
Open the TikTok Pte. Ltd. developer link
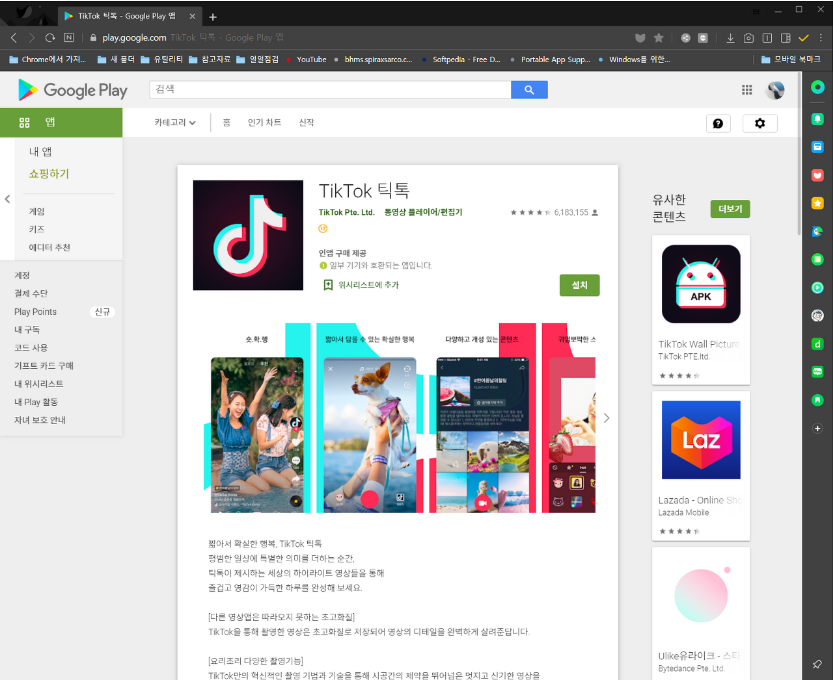click(346, 212)
